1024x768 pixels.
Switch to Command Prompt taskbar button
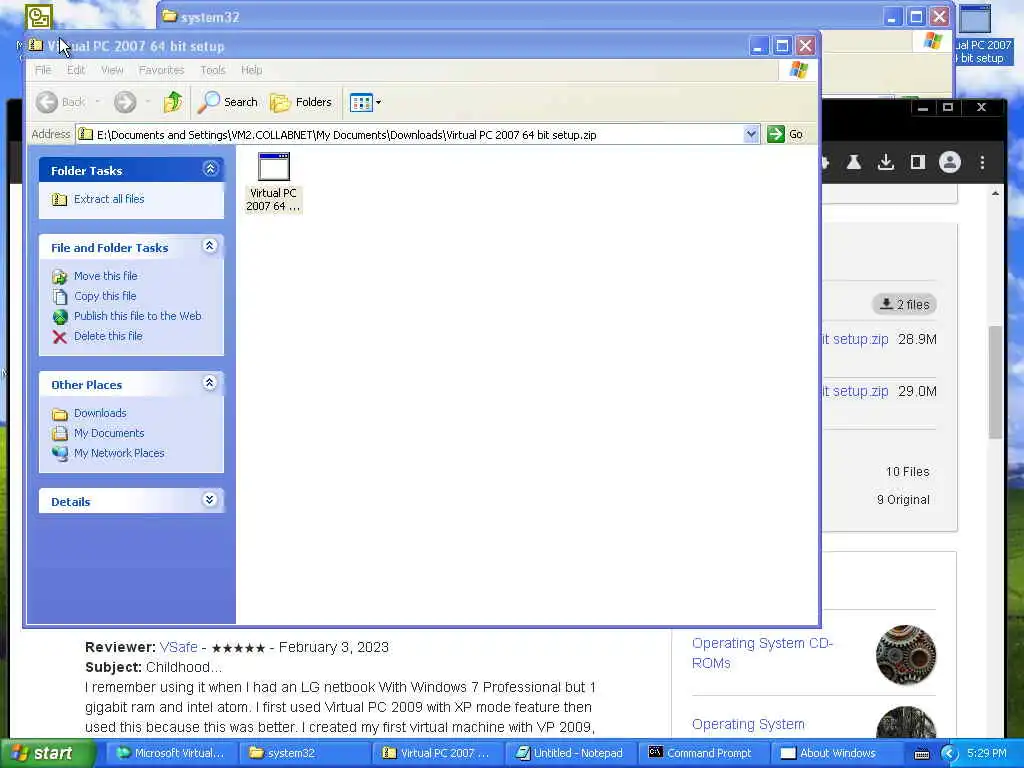[703, 753]
